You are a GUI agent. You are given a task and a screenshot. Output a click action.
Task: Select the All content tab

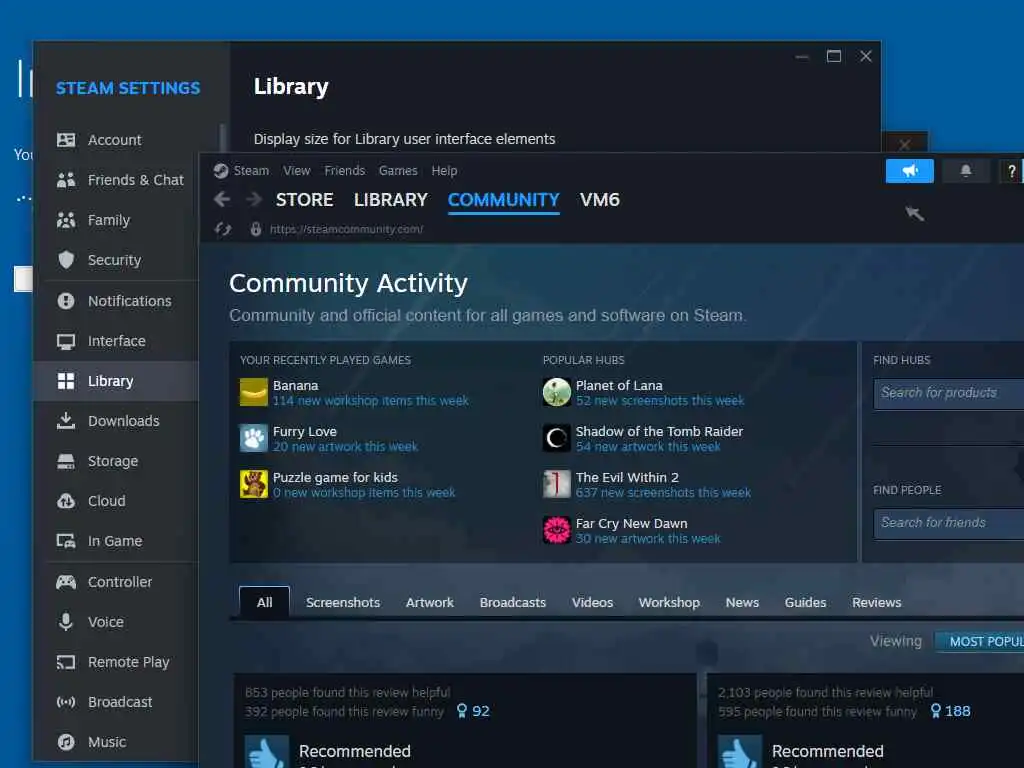click(x=264, y=602)
